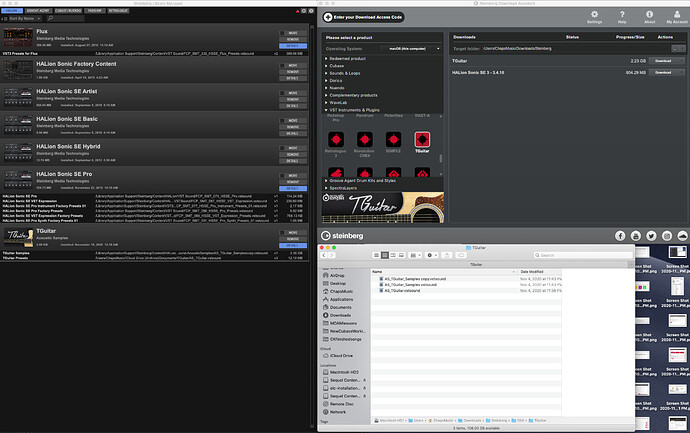The height and width of the screenshot is (433, 690).
Task: Tick the HALion Sonic SE Pro checkbox
Action: pos(282,176)
